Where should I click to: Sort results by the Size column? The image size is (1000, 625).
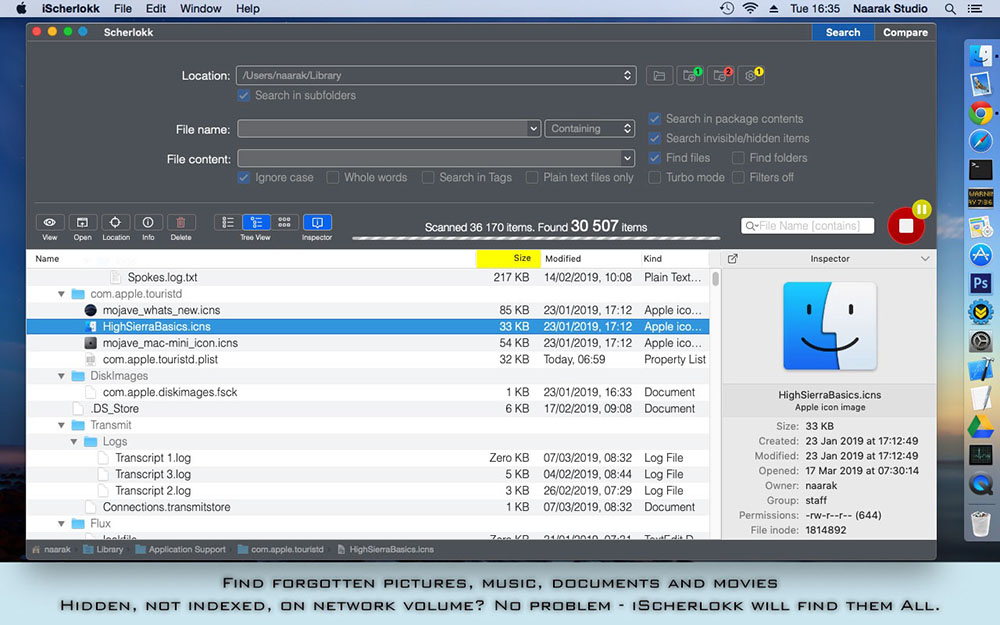click(508, 258)
